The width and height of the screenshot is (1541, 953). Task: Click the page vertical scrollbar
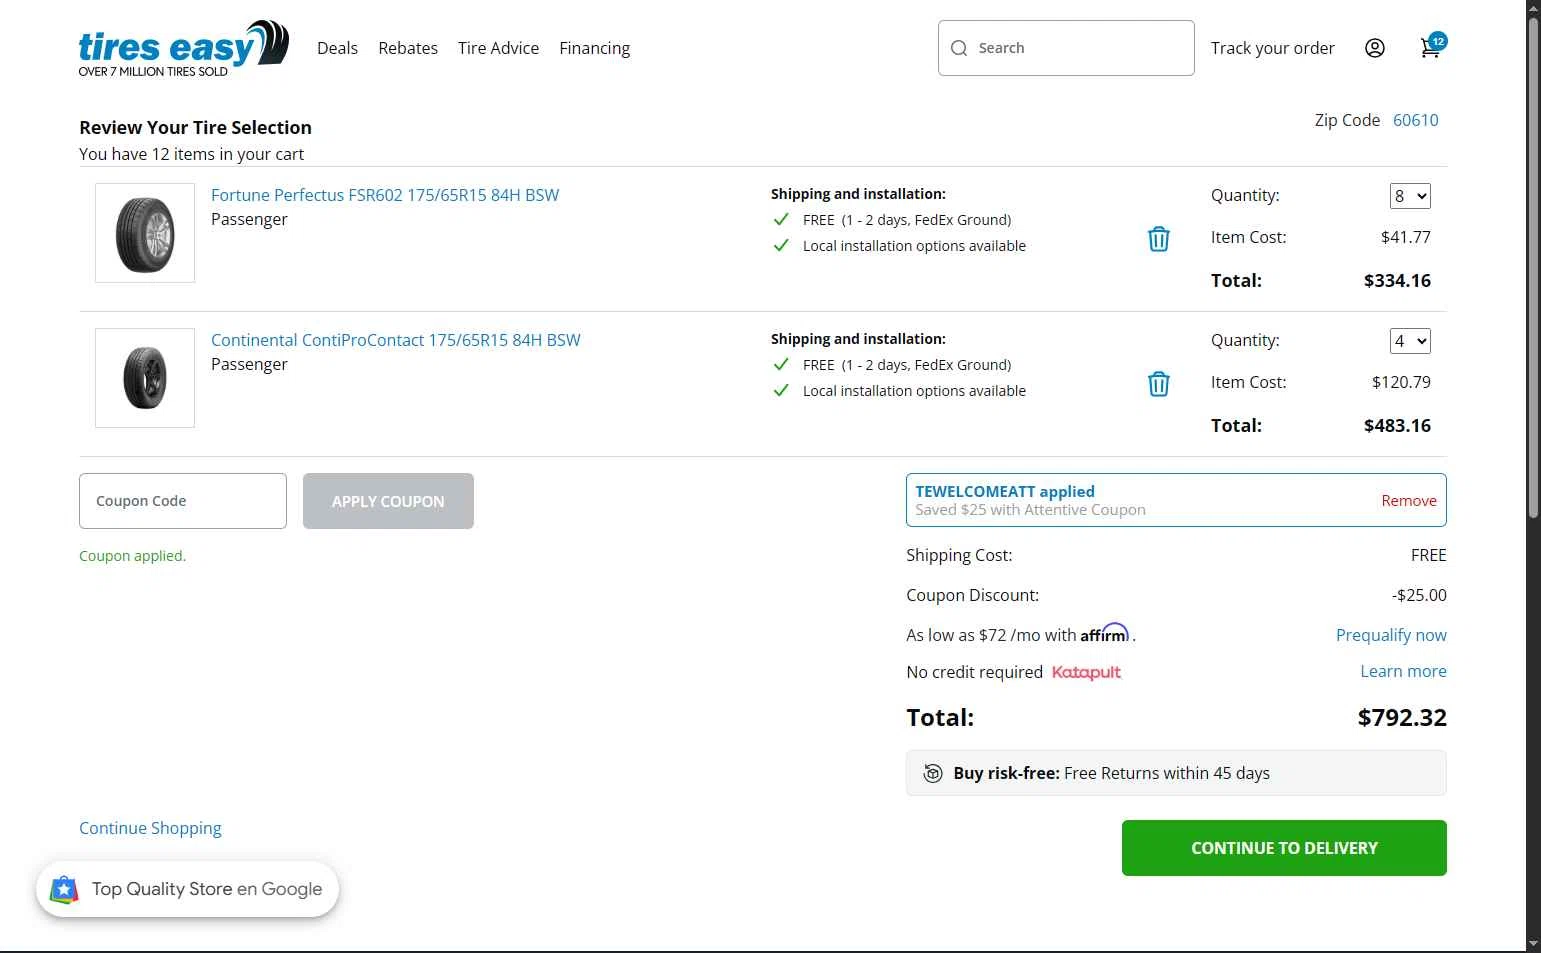coord(1533,270)
